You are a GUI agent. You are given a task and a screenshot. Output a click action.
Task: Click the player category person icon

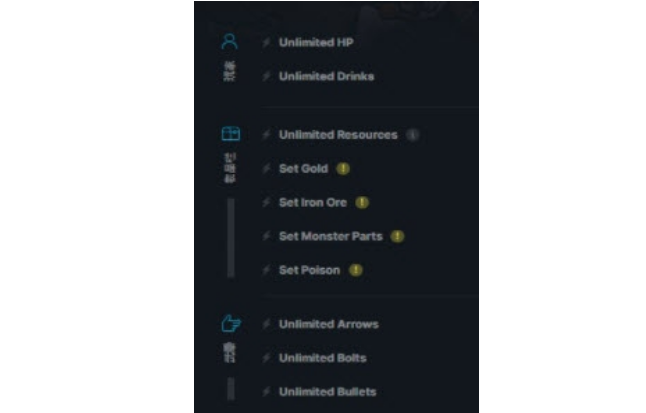(230, 42)
